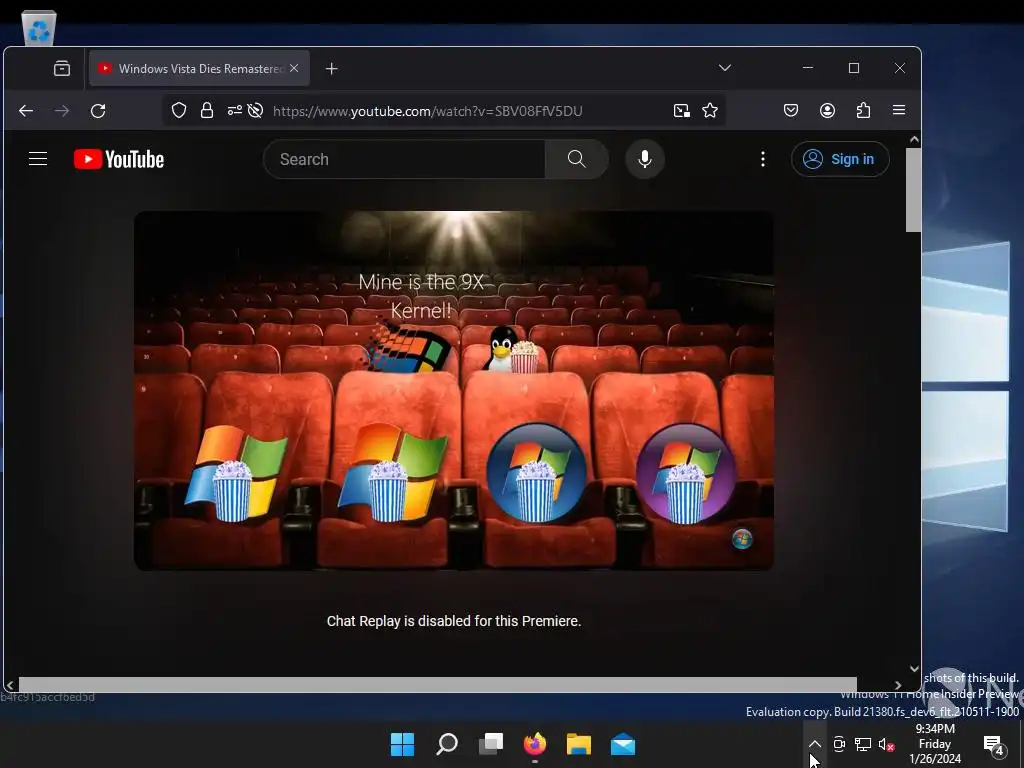Toggle the autoplay blocked indicator
The height and width of the screenshot is (768, 1024).
[x=255, y=110]
